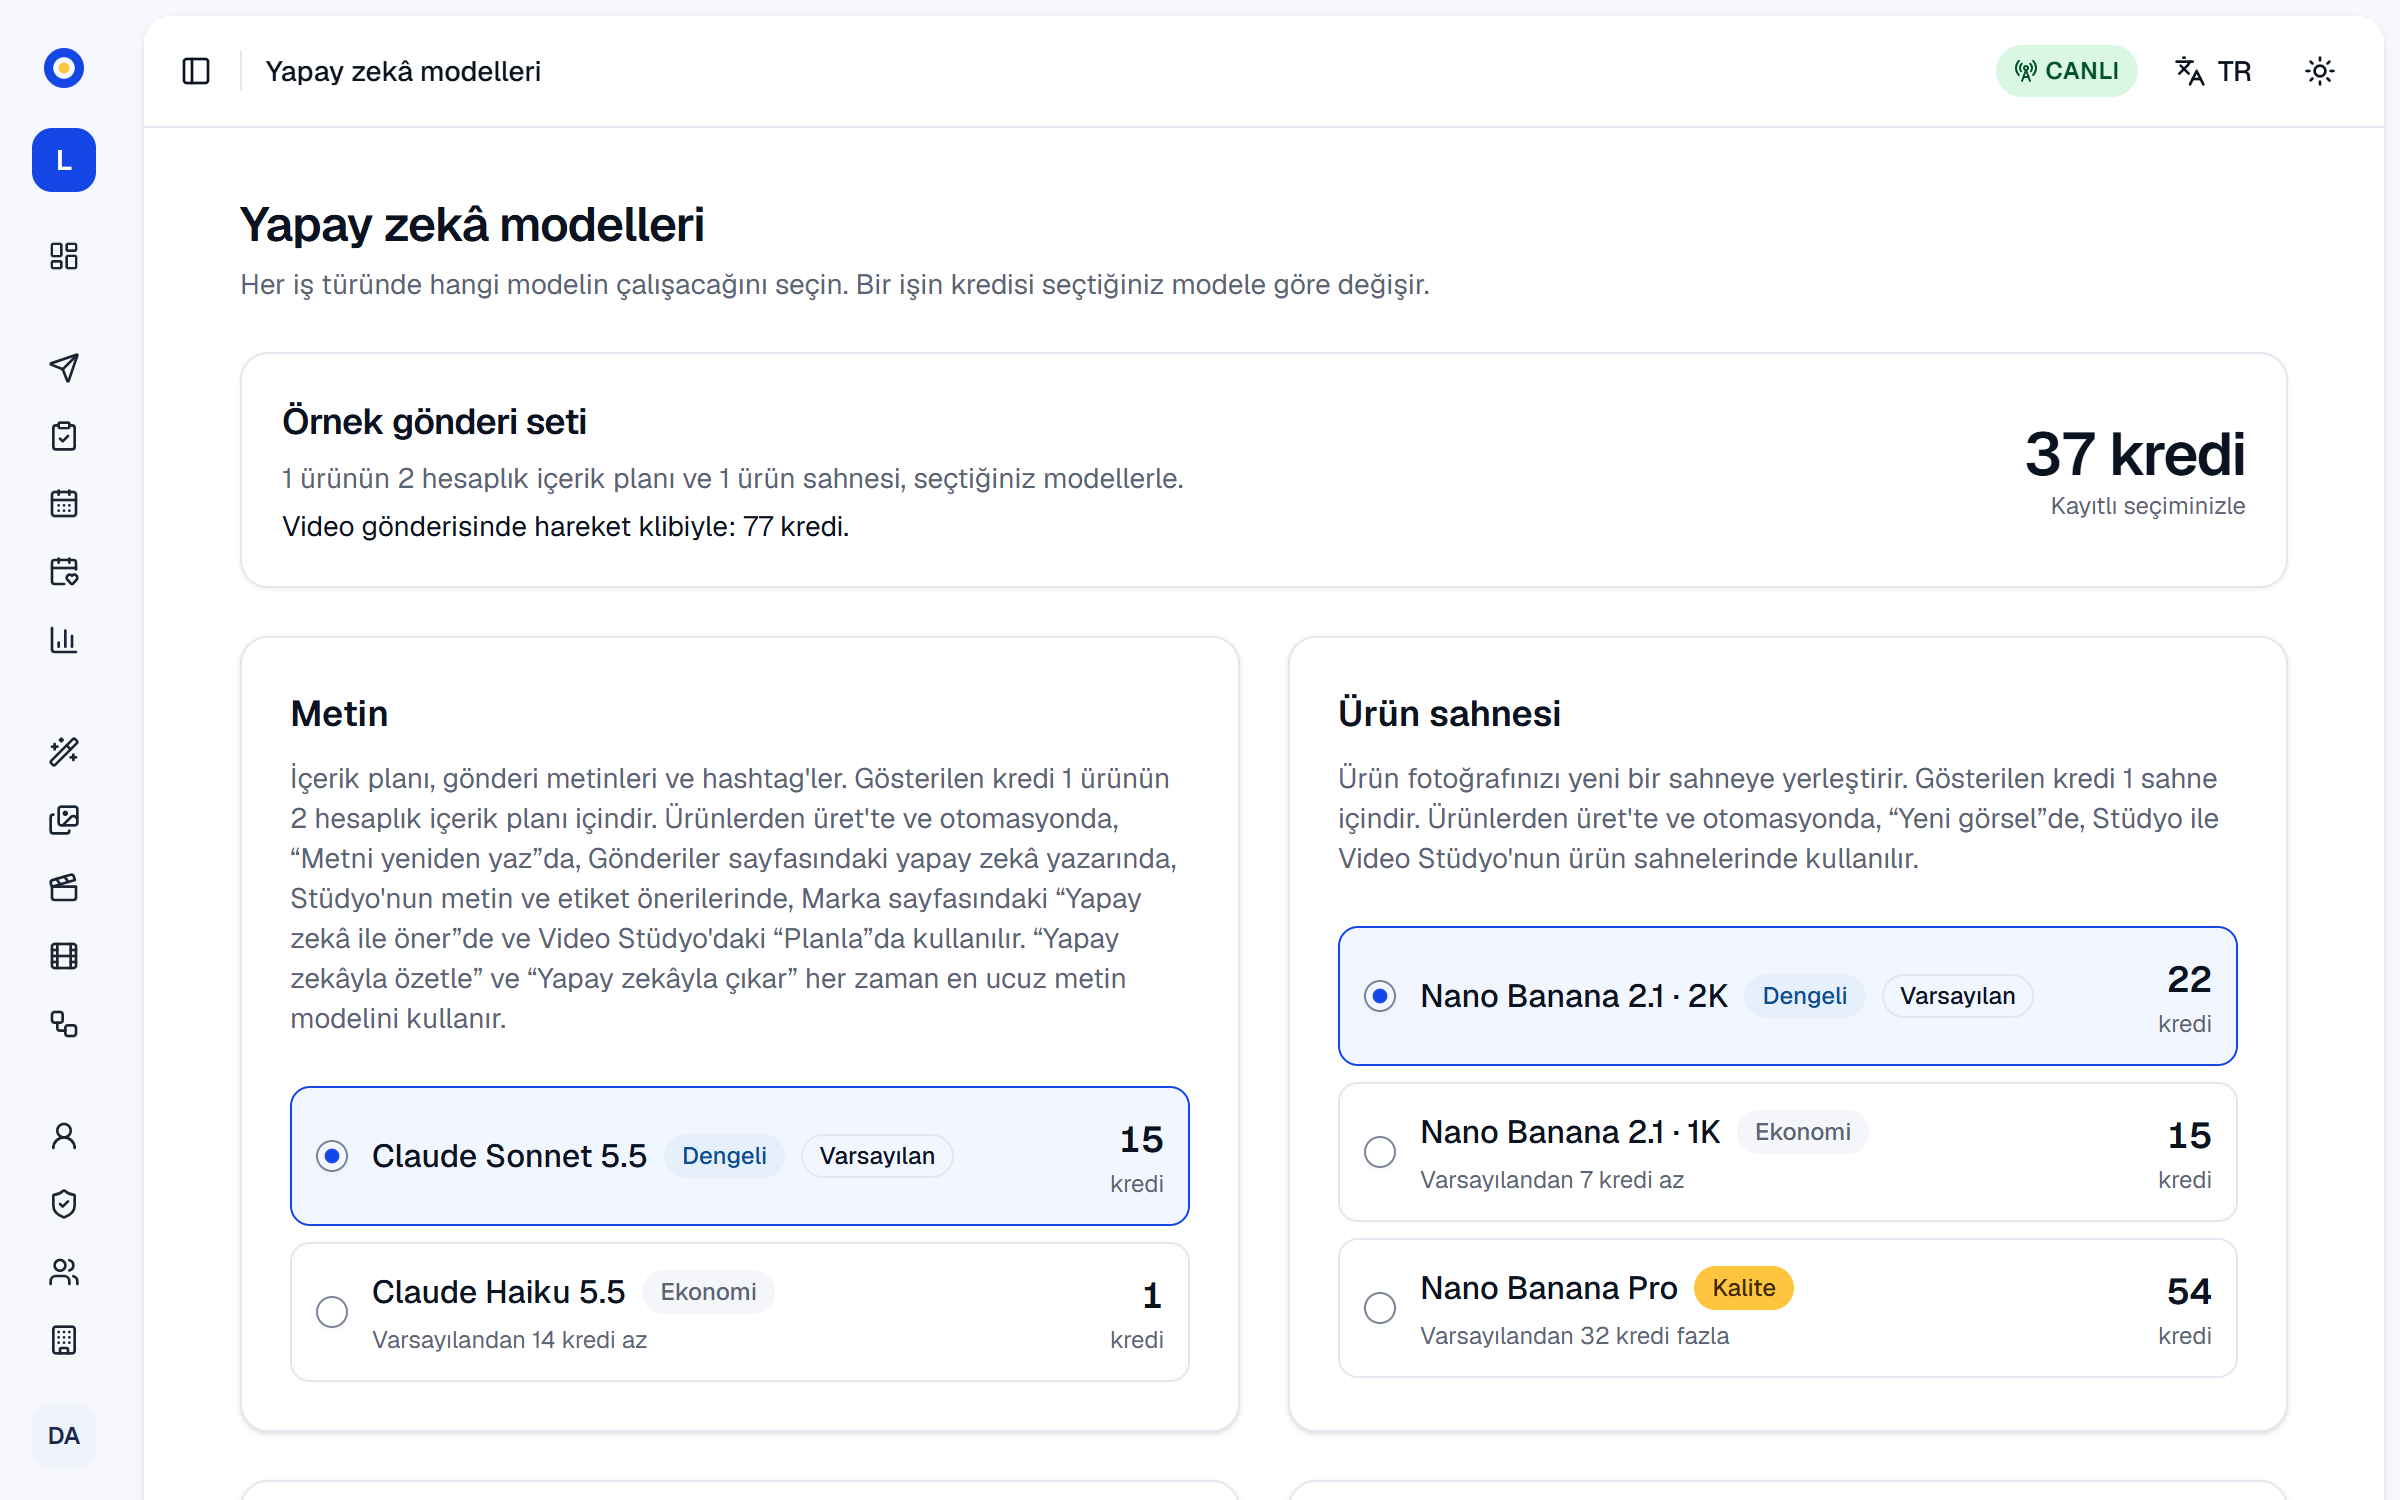Click the '37 kredi' total value
This screenshot has width=2400, height=1500.
click(x=2135, y=454)
